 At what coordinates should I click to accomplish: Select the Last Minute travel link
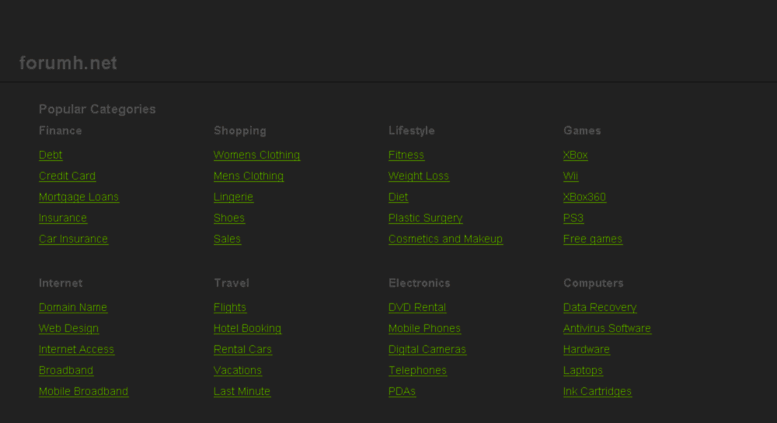coord(242,391)
